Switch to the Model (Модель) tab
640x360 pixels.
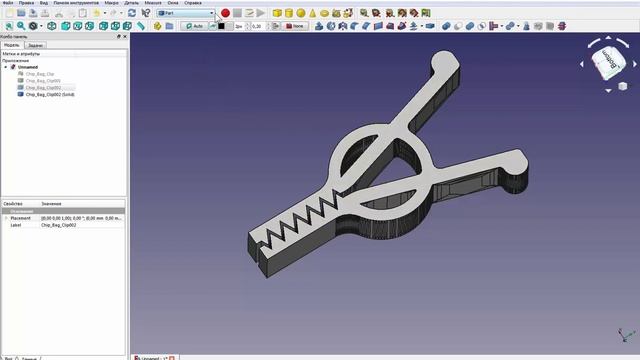12,45
